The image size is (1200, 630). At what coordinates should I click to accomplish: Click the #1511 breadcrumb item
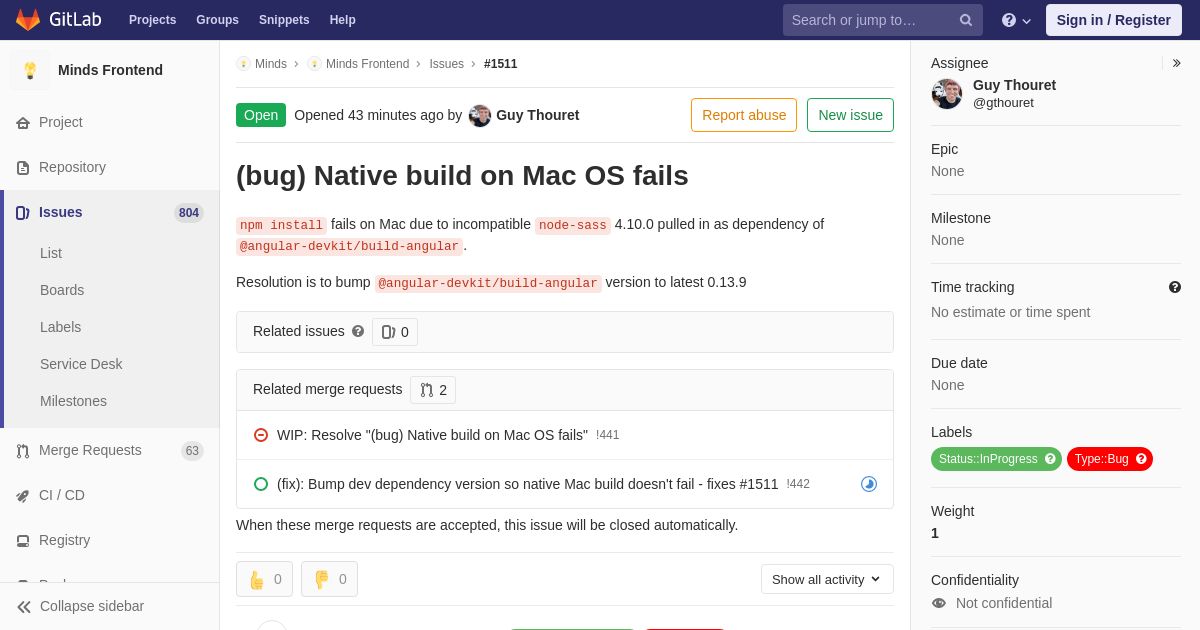coord(500,64)
